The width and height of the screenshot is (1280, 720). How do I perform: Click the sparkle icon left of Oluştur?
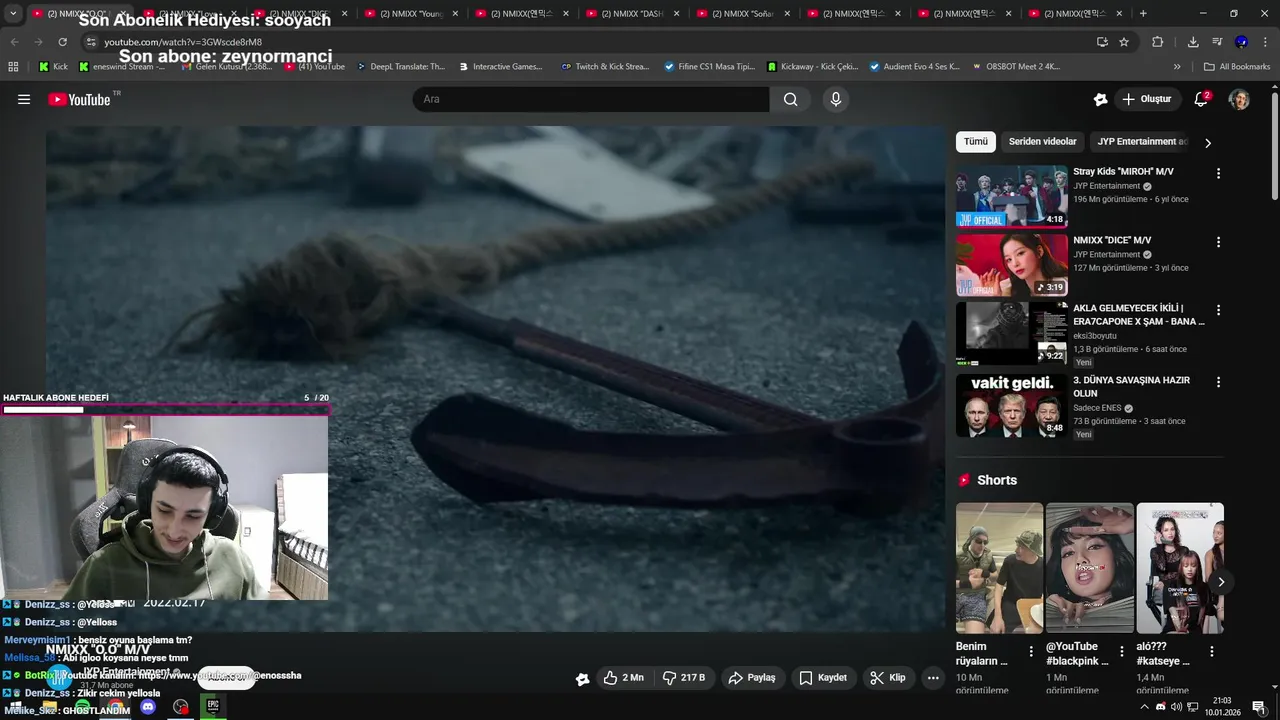1100,99
